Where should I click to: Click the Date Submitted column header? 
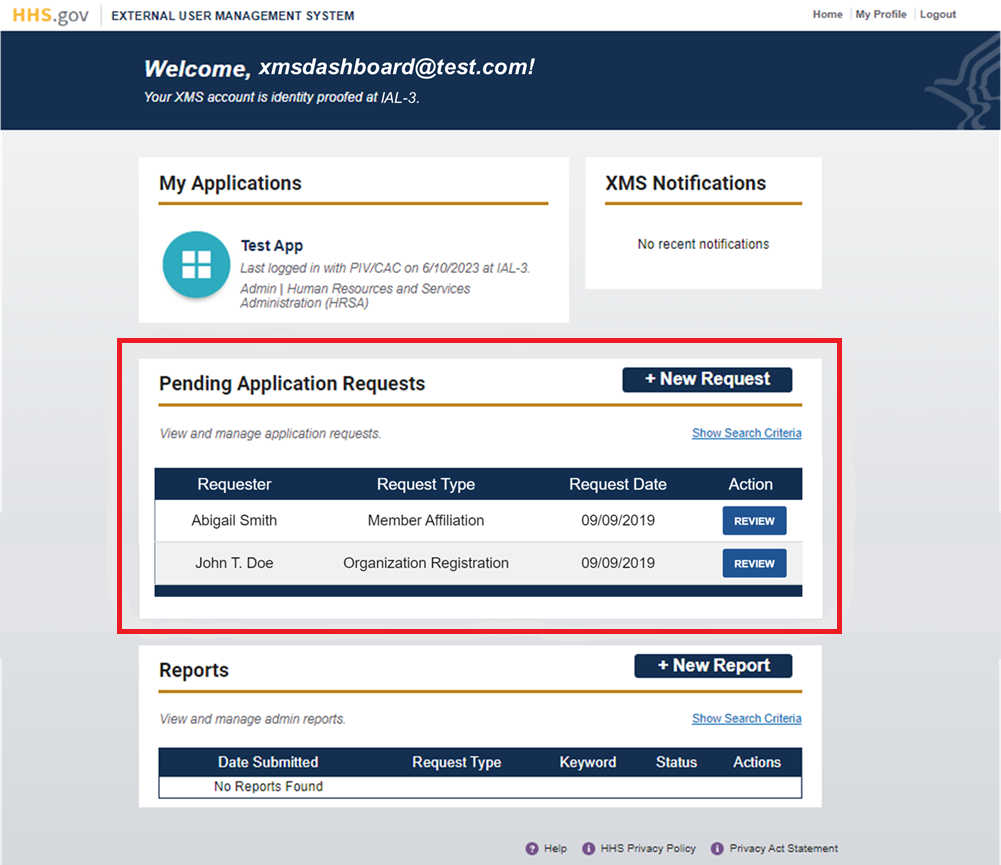point(268,762)
